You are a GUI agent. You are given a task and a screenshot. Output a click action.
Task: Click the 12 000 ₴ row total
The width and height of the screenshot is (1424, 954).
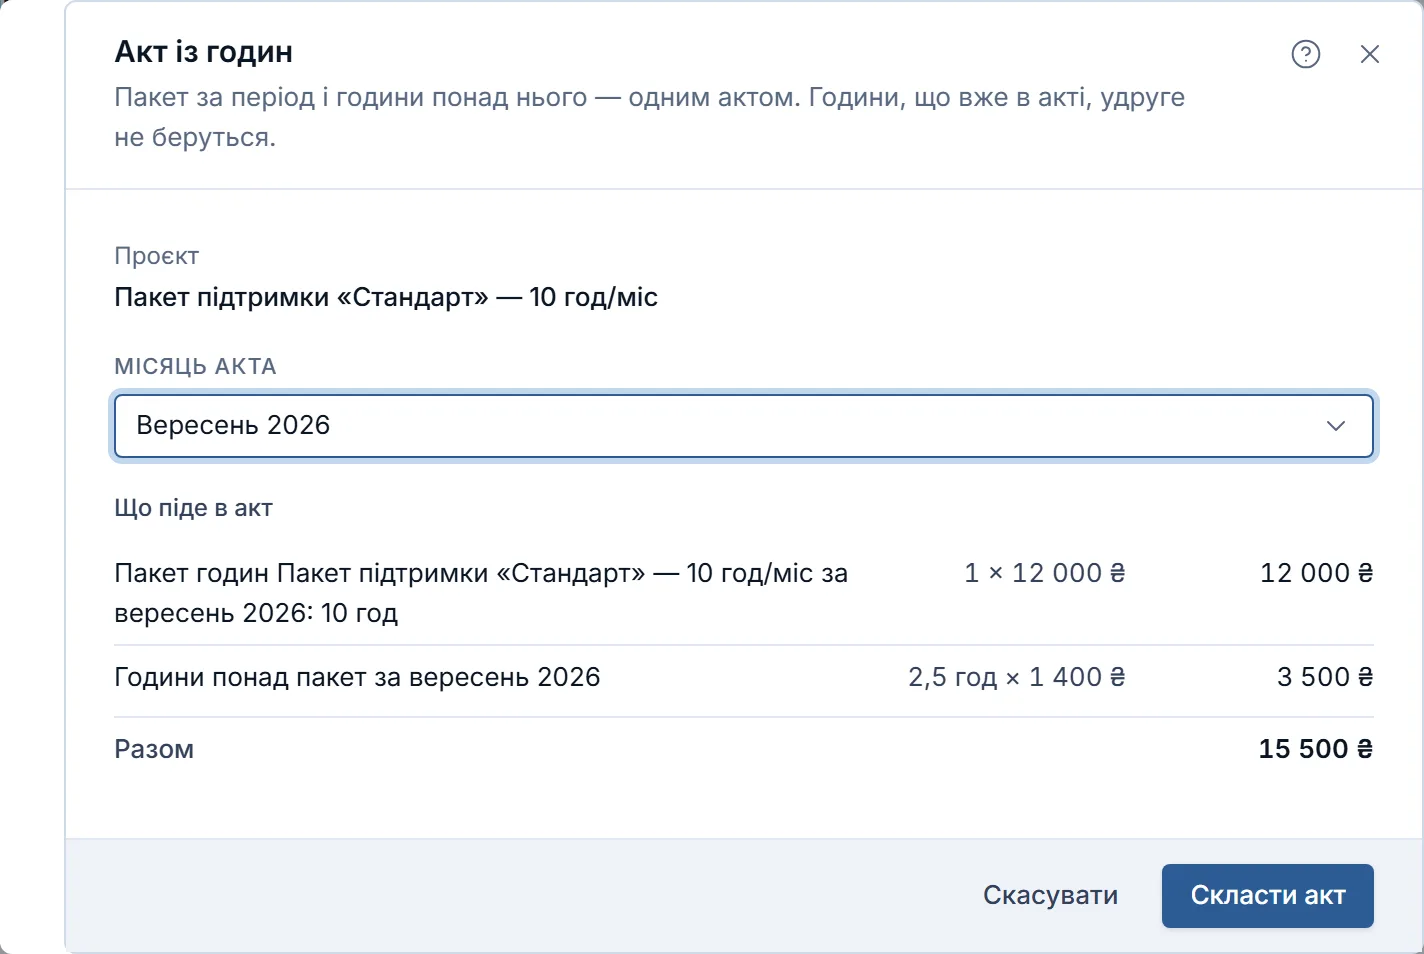pos(1316,573)
